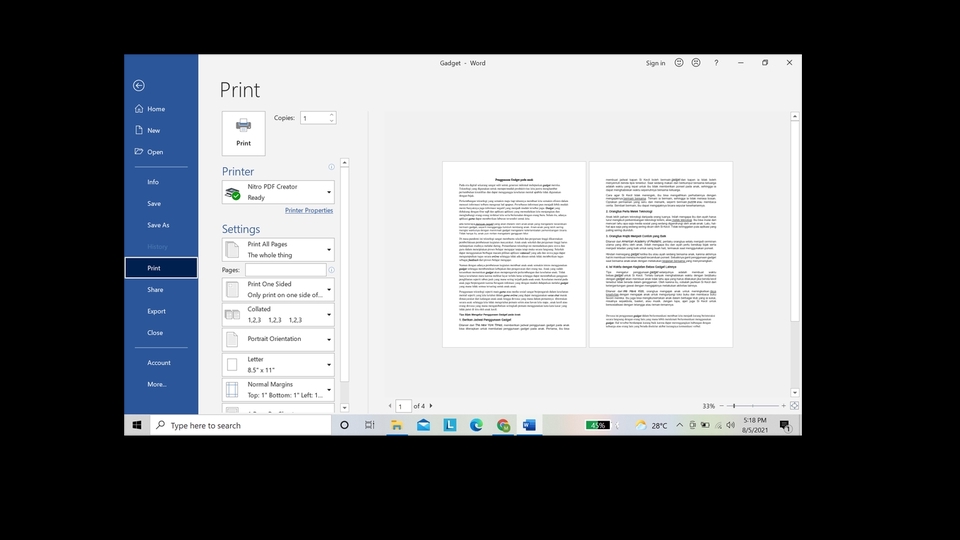The height and width of the screenshot is (540, 960).
Task: Open the Account page
Action: pos(161,362)
